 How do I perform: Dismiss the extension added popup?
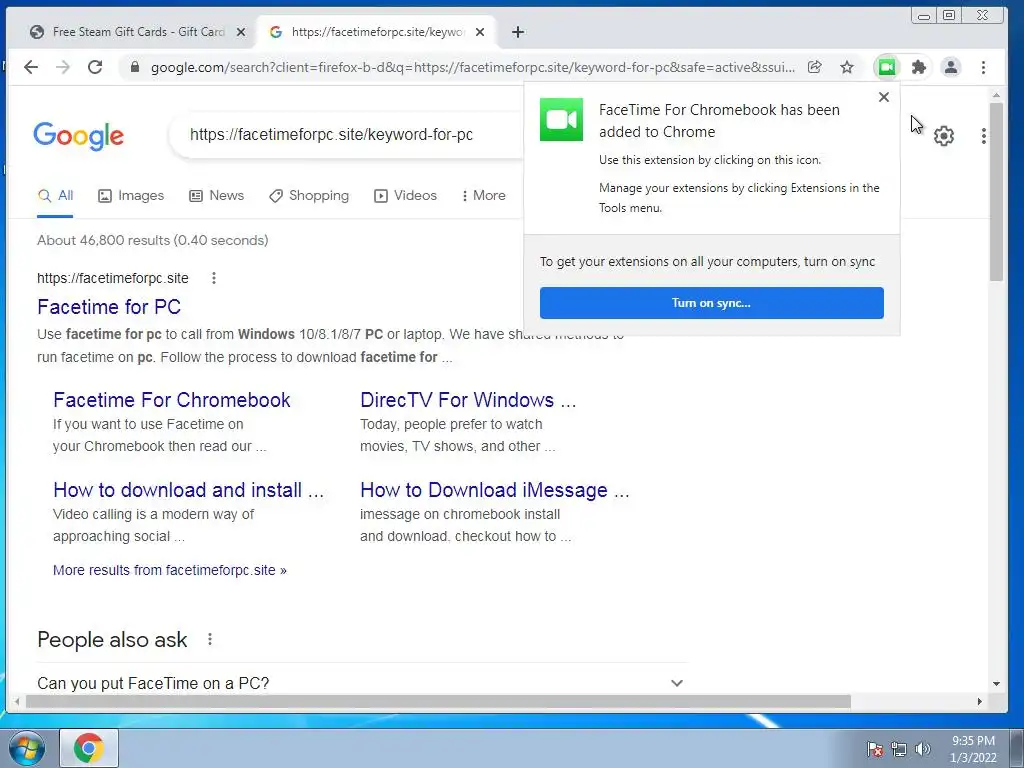pos(884,97)
